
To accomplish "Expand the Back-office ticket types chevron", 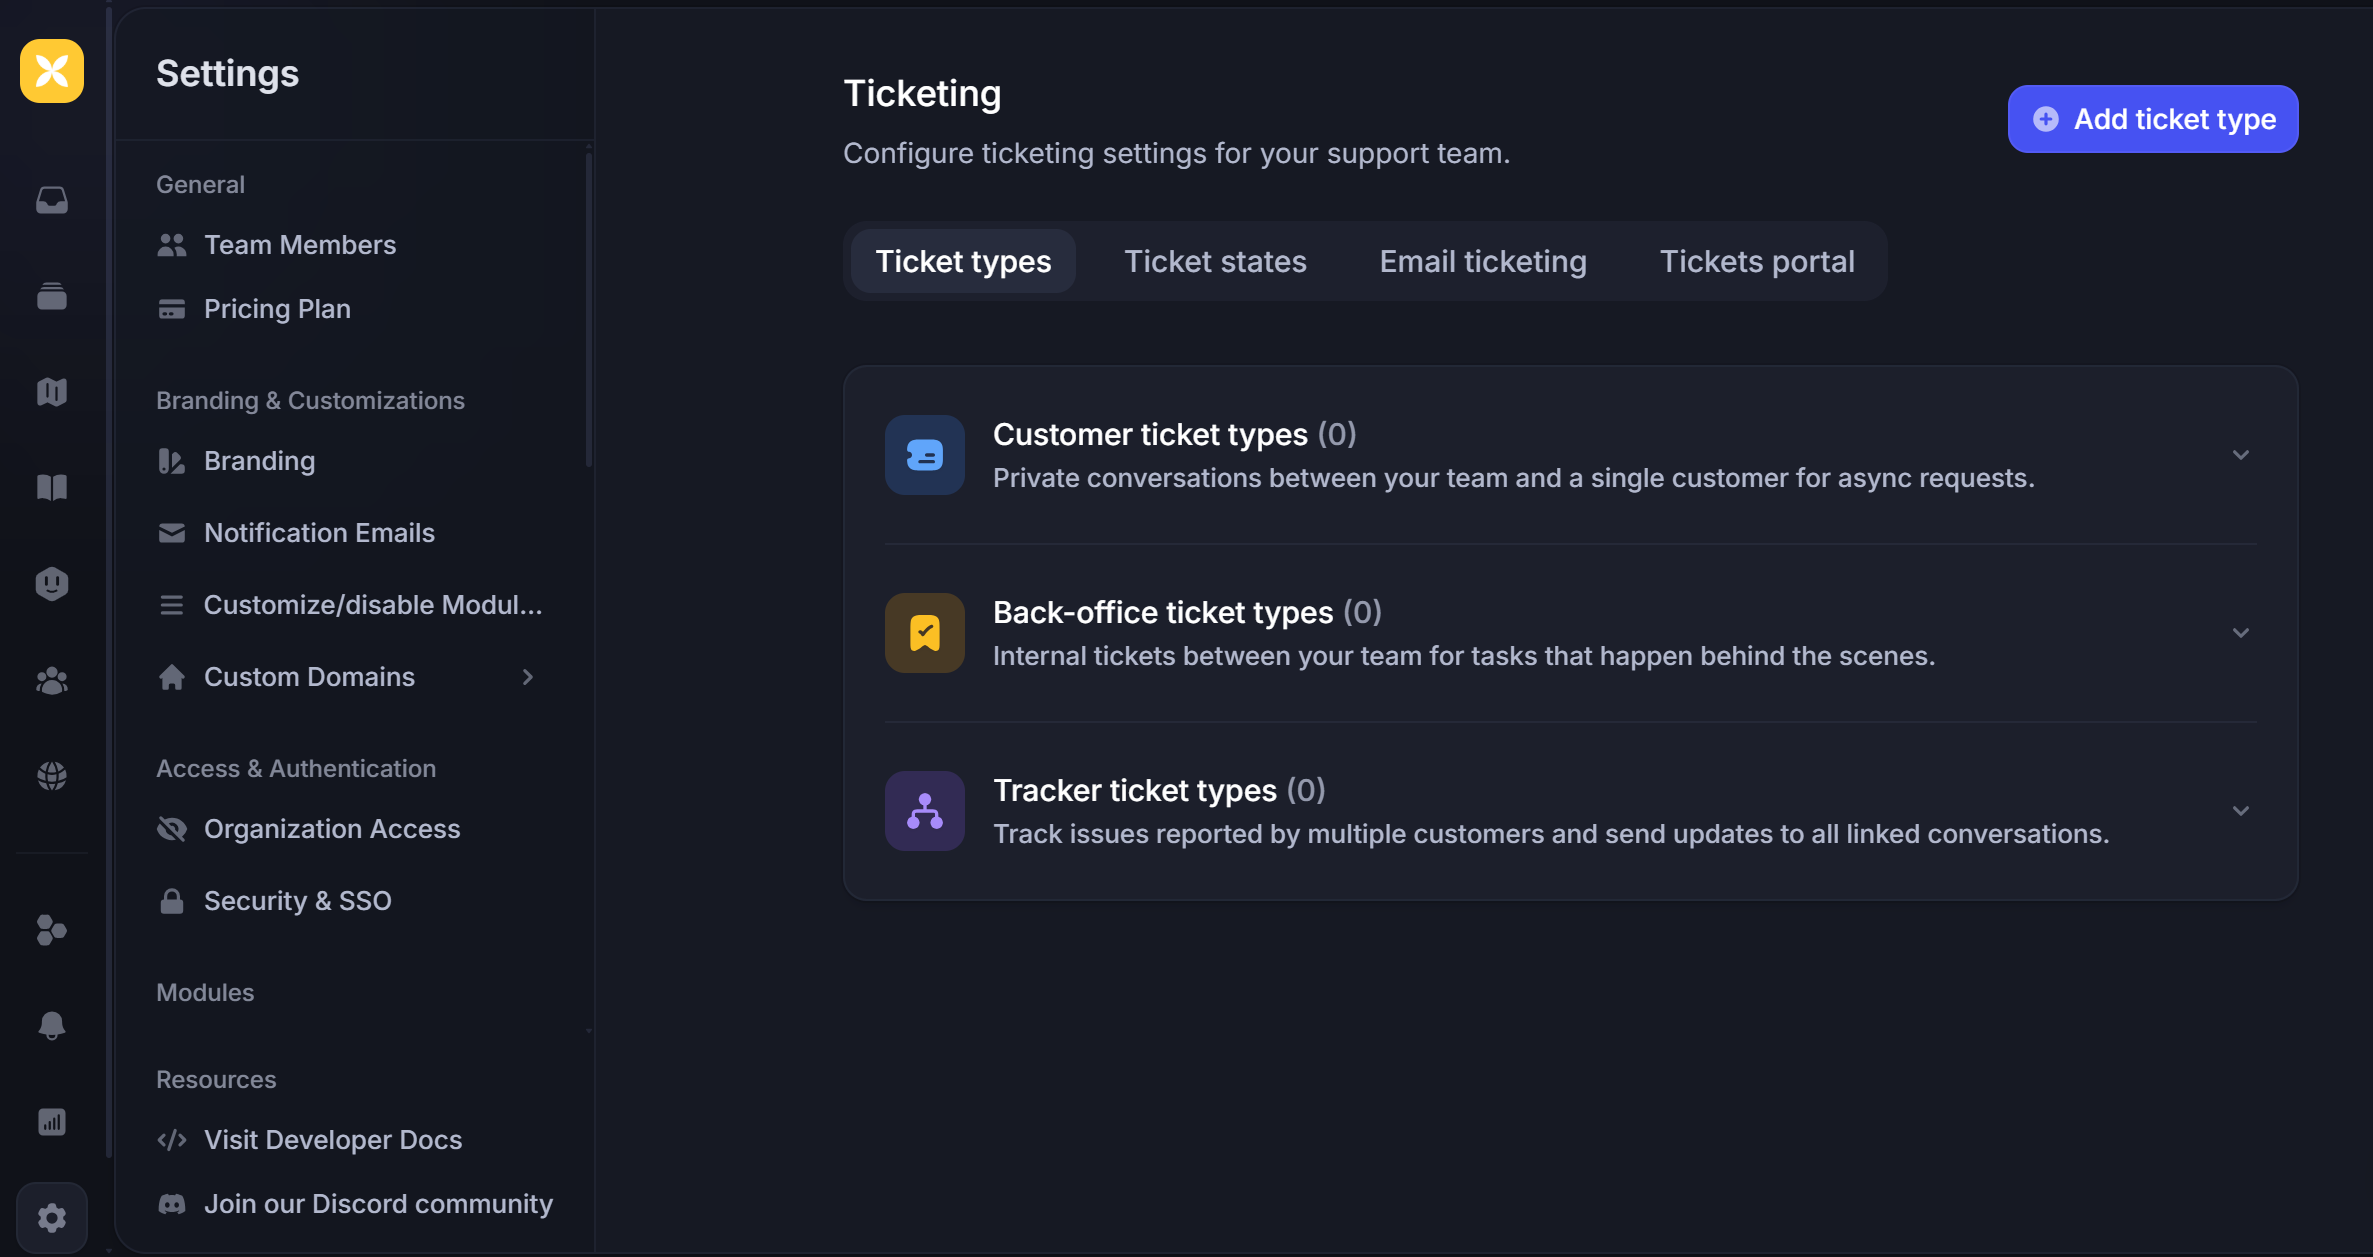I will (2240, 633).
